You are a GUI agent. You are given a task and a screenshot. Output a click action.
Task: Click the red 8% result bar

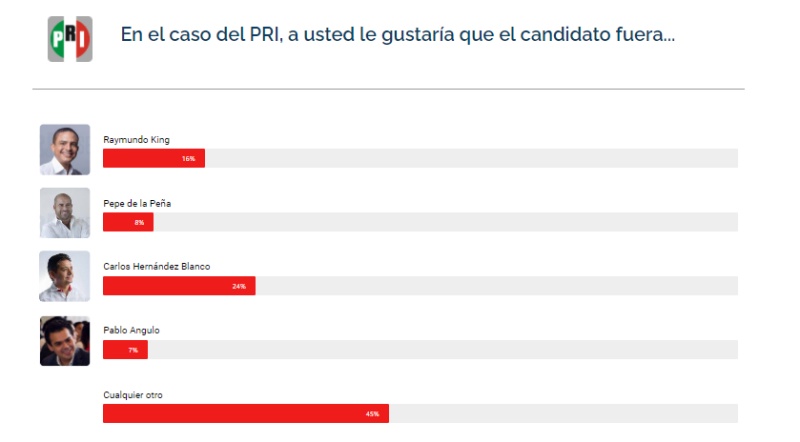[x=128, y=222]
